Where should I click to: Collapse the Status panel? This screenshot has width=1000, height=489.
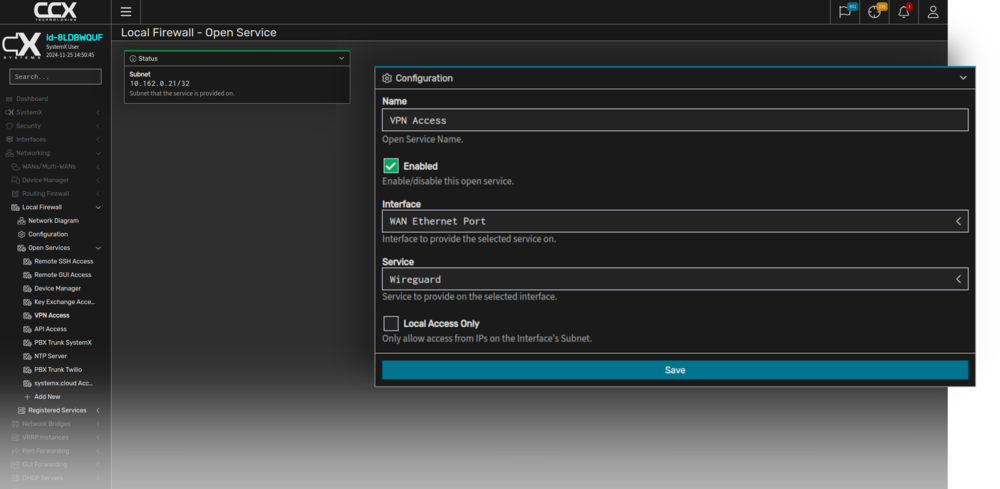click(x=342, y=59)
